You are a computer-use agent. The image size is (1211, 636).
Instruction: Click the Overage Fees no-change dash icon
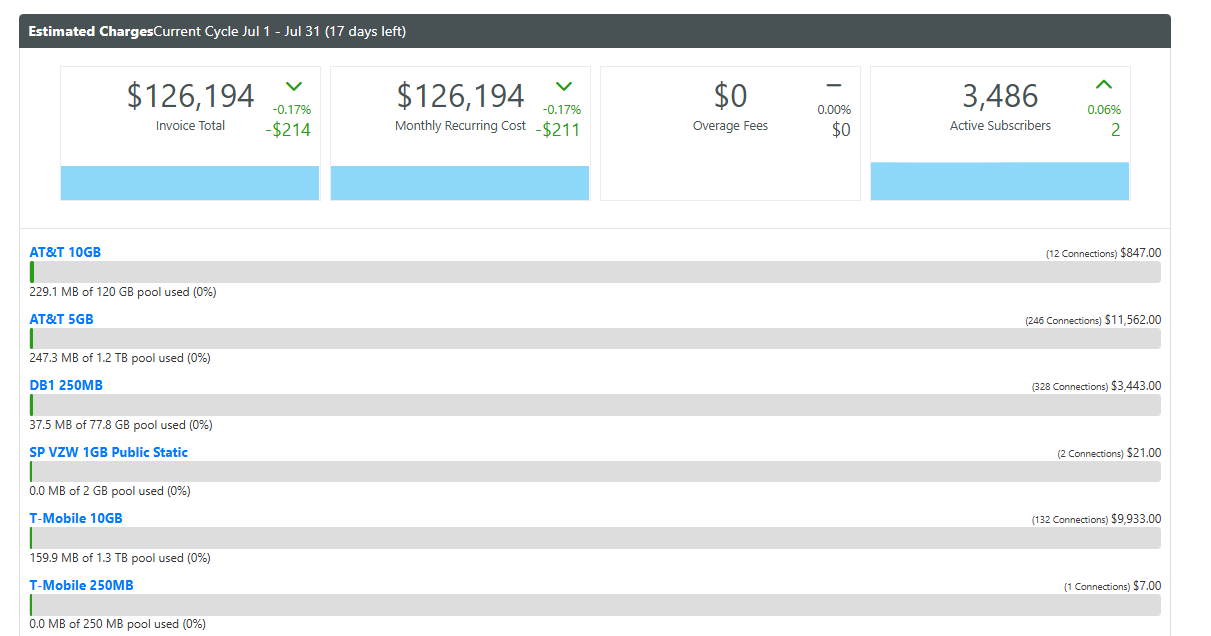point(834,84)
